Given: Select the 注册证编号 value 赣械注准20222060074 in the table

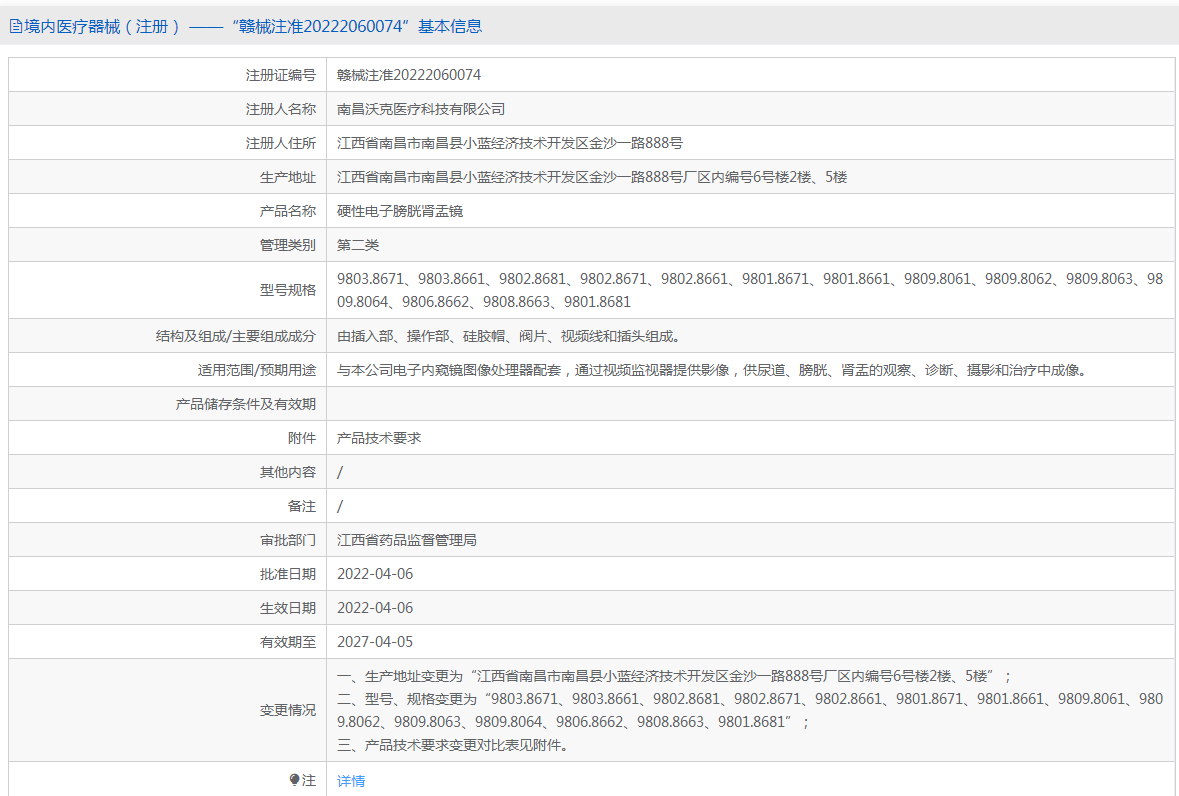Looking at the screenshot, I should 409,75.
